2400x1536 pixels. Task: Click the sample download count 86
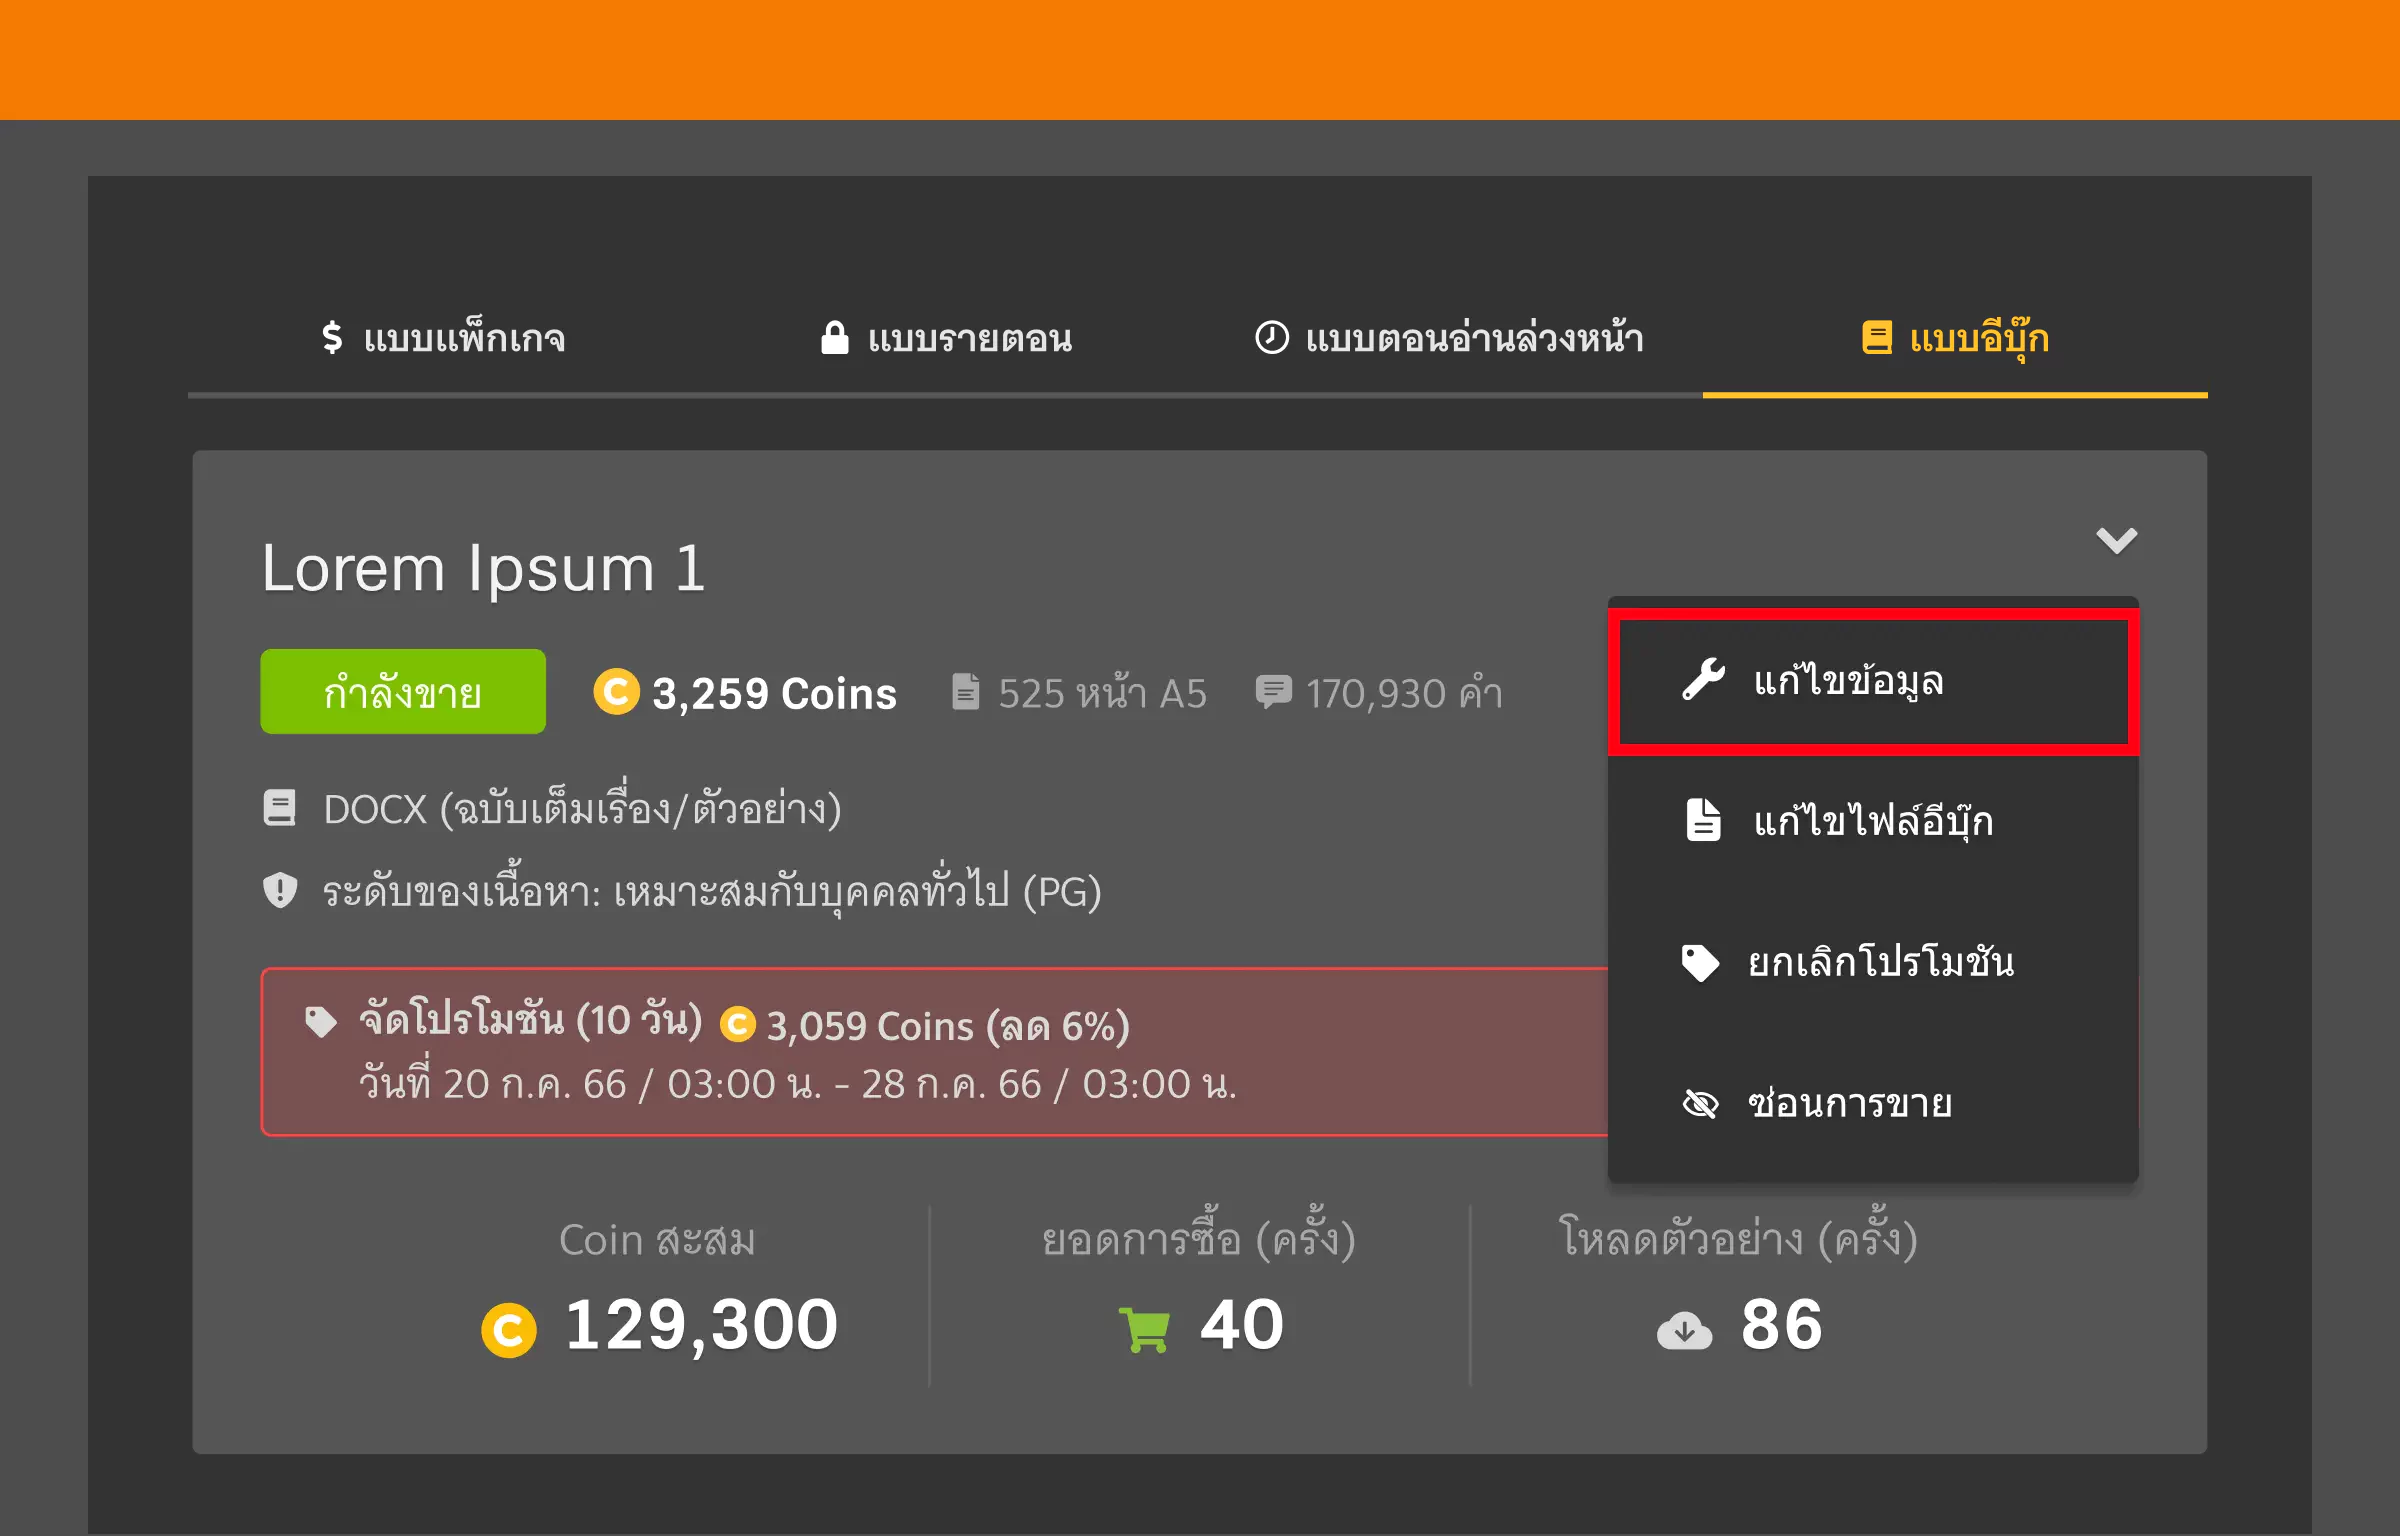coord(1782,1325)
